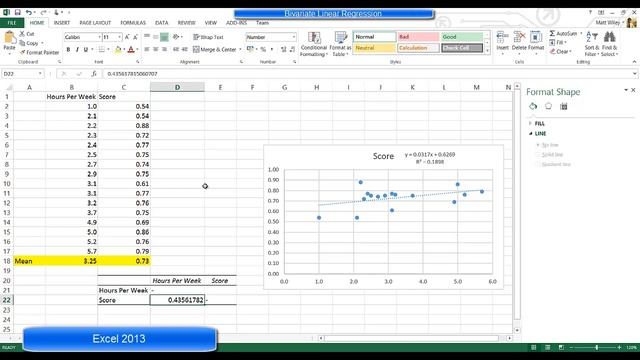Screen dimensions: 640x360
Task: Click the Align Left icon
Action: pos(147,49)
